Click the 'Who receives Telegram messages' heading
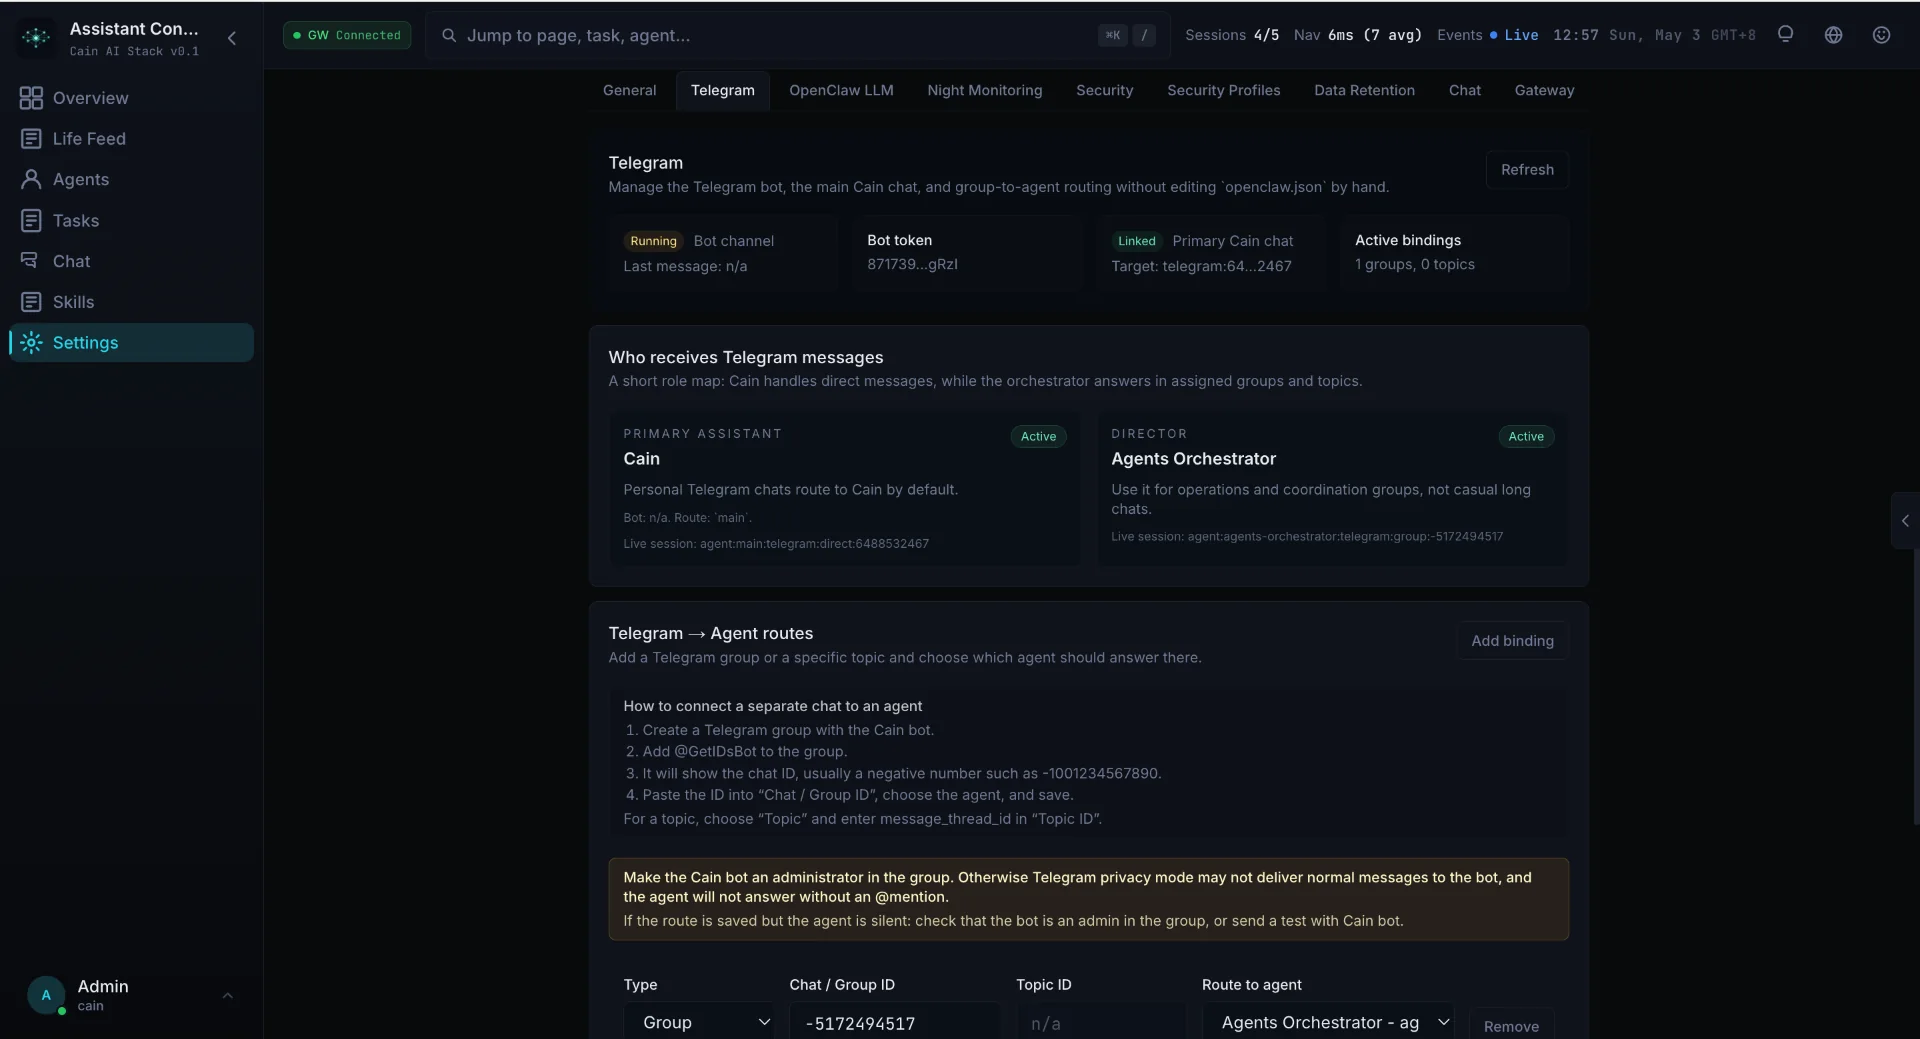1920x1039 pixels. pos(745,358)
